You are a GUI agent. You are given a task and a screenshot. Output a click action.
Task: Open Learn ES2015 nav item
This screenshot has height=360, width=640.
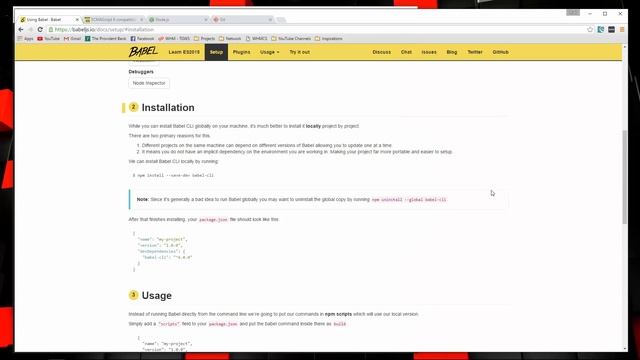pos(184,52)
